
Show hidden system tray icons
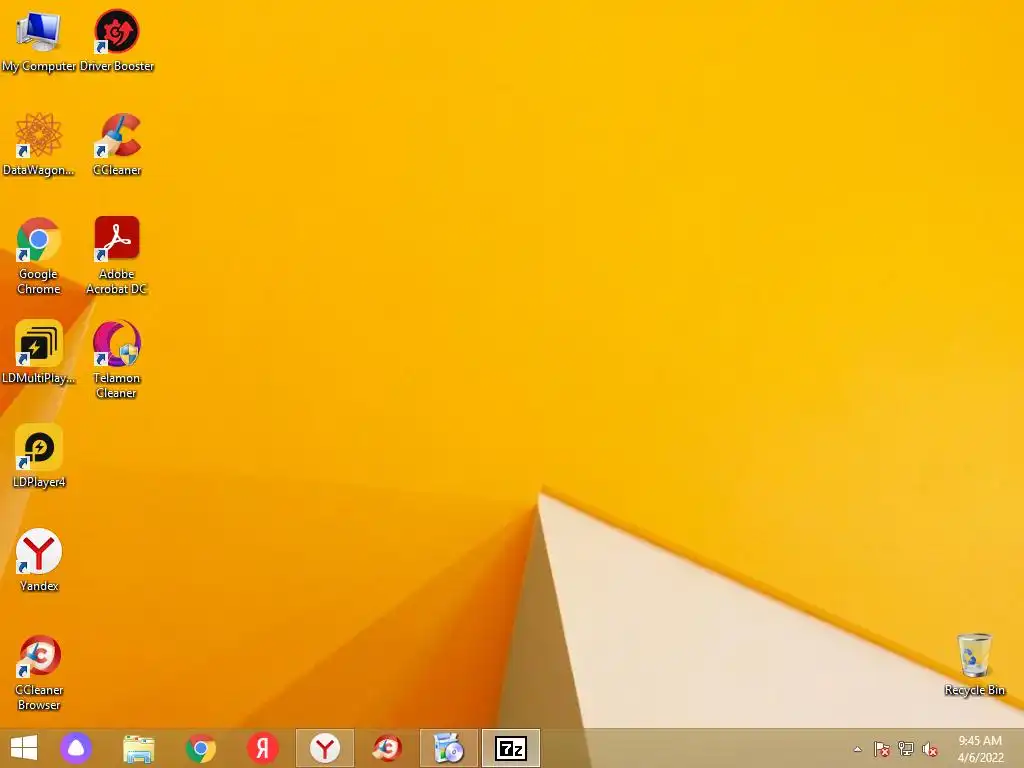click(857, 749)
